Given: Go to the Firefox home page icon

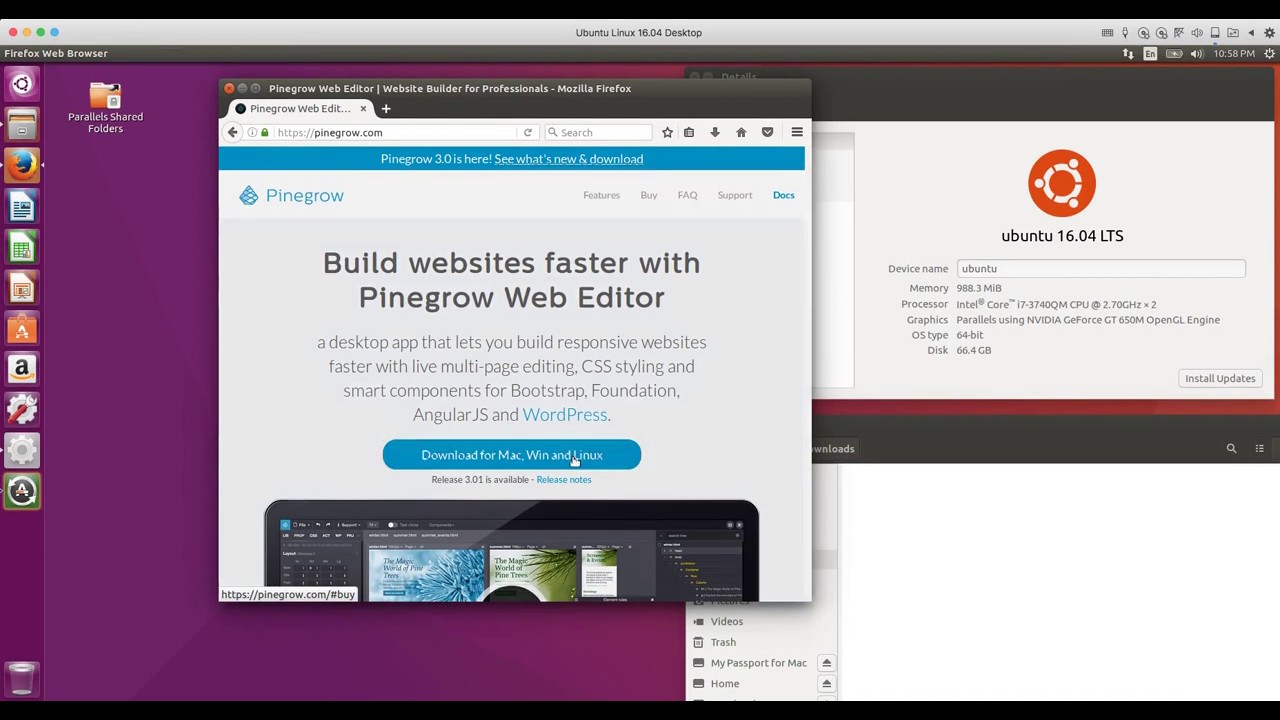Looking at the screenshot, I should 741,132.
